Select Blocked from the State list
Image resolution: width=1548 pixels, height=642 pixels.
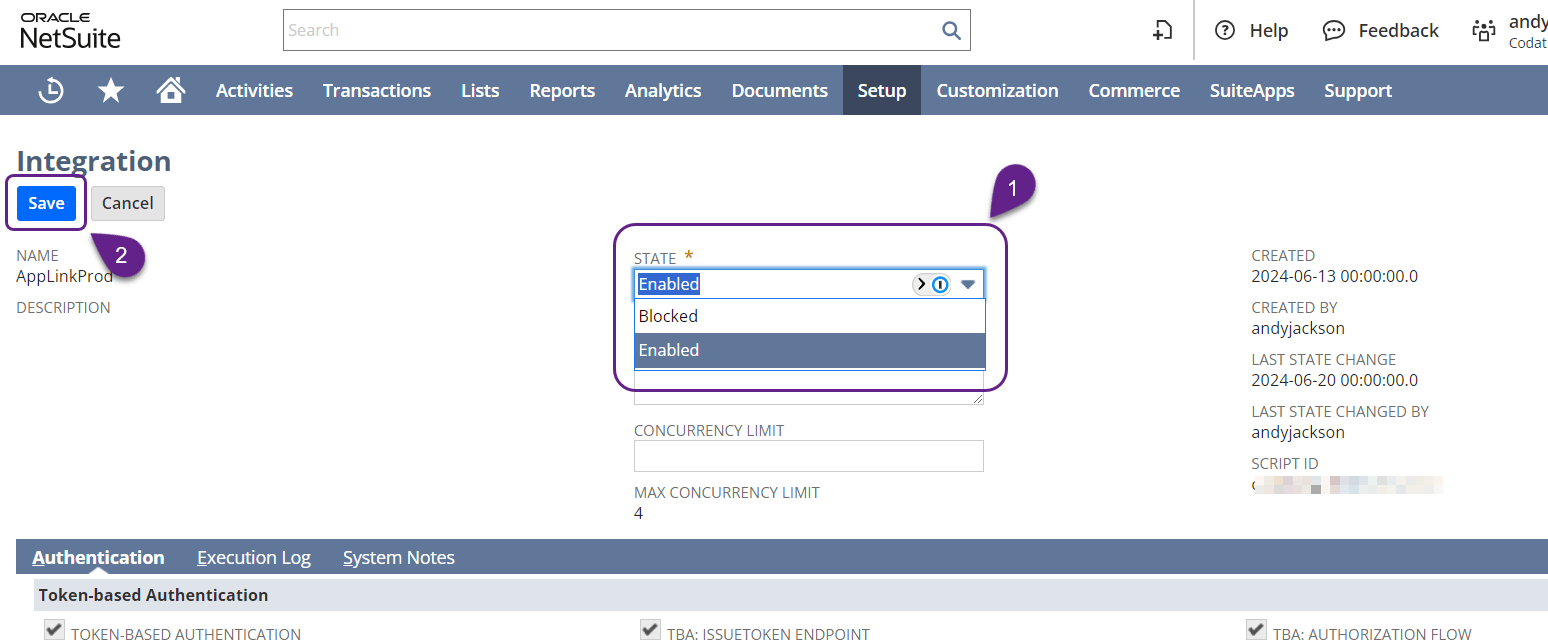pos(668,316)
